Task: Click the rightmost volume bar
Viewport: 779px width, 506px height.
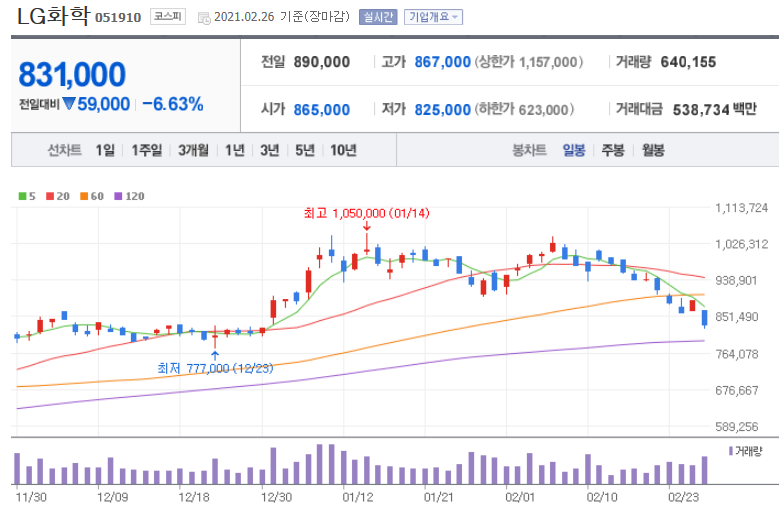Action: [x=704, y=470]
